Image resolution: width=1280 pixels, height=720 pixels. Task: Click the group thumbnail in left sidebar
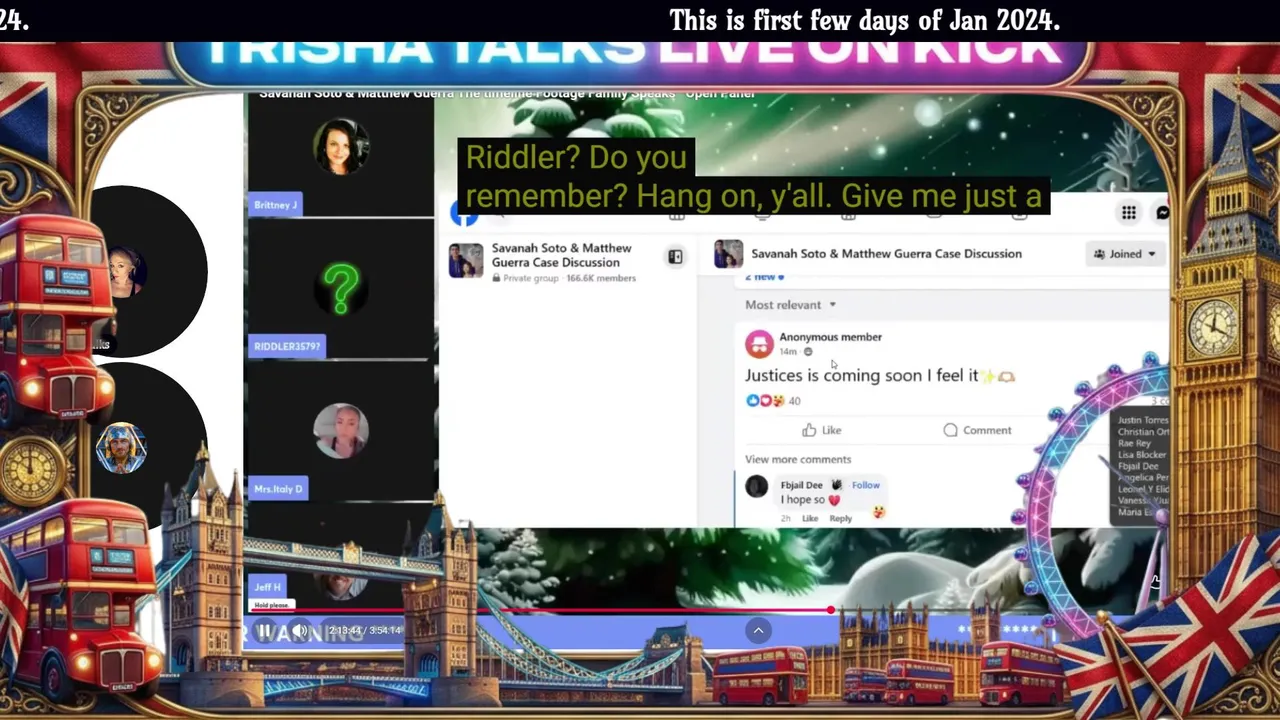pos(466,260)
